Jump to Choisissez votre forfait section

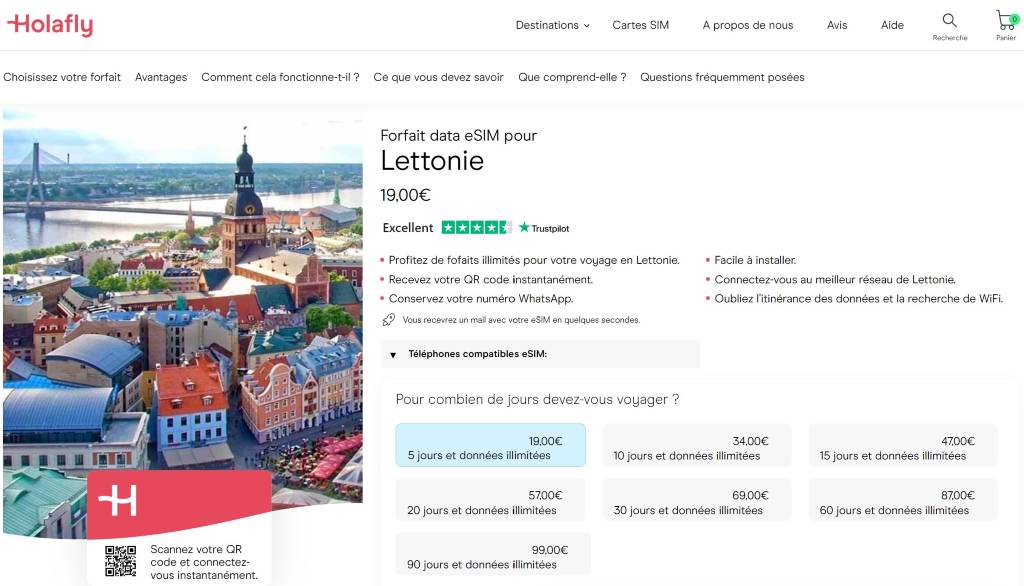62,77
